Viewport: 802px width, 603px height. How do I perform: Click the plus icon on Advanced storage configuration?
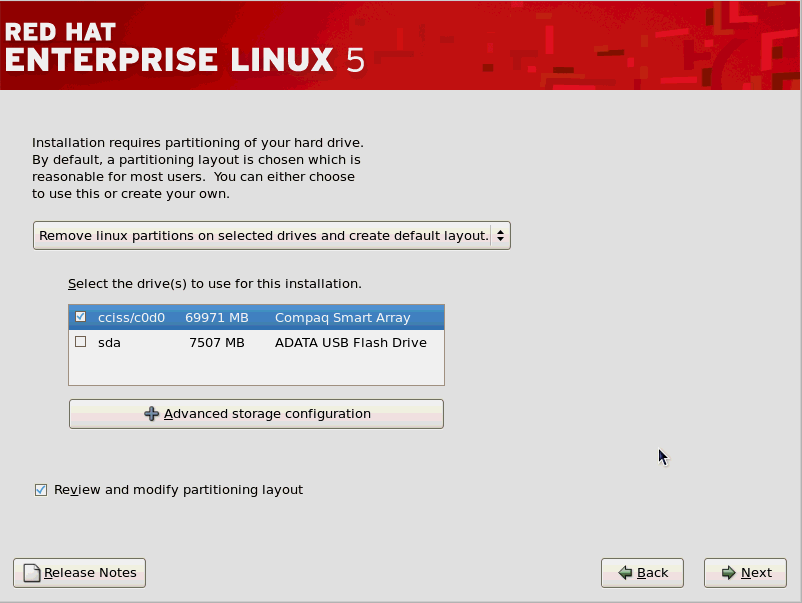pyautogui.click(x=151, y=414)
